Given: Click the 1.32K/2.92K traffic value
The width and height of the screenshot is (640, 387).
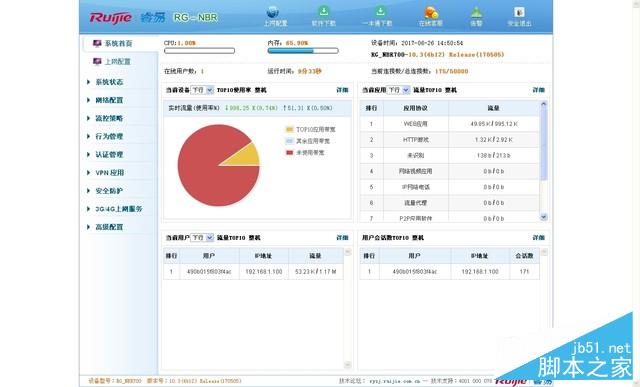Looking at the screenshot, I should [x=494, y=140].
